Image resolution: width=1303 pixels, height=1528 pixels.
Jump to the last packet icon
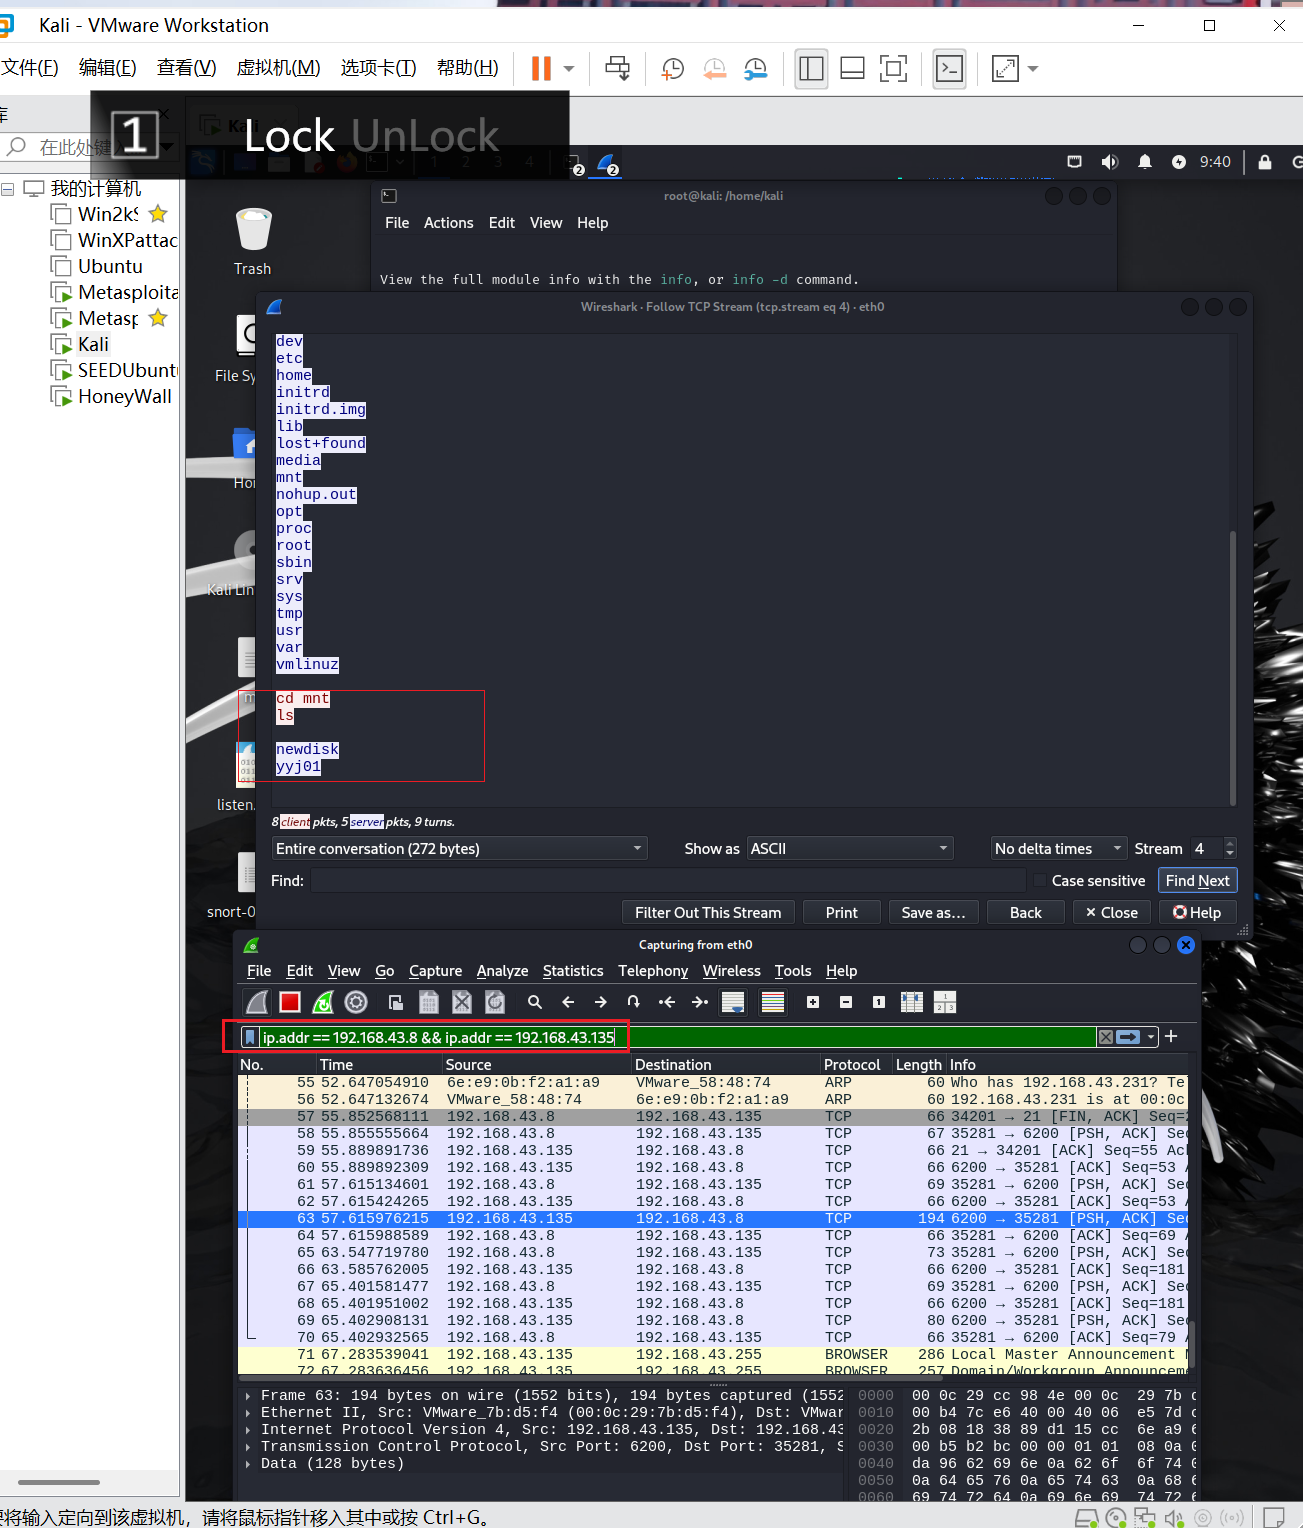click(700, 1002)
